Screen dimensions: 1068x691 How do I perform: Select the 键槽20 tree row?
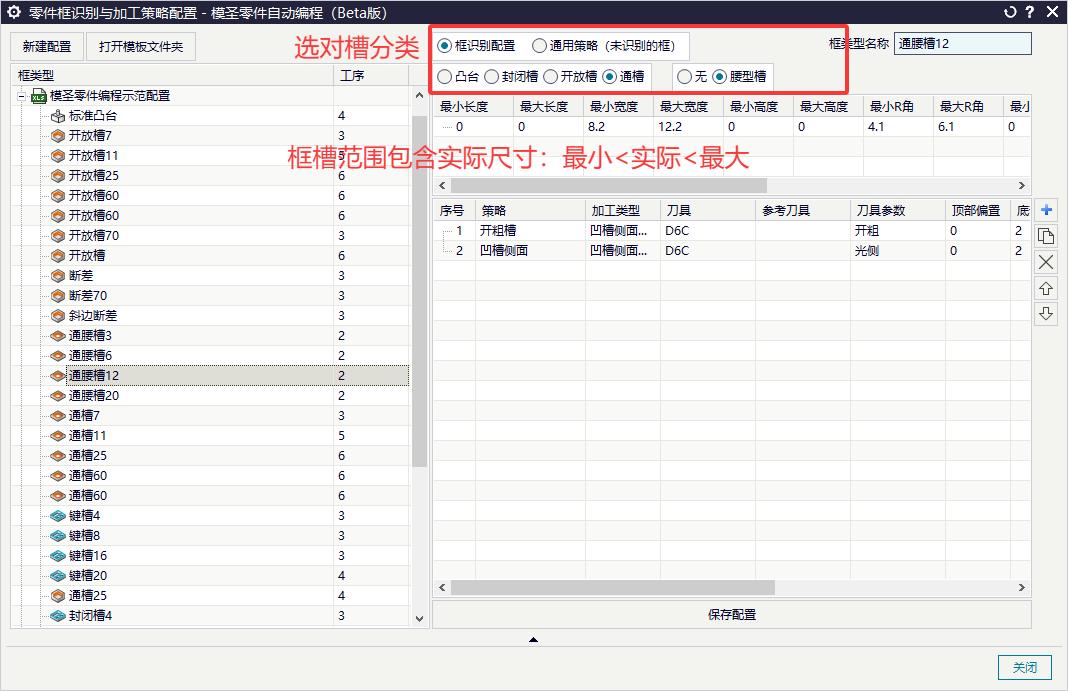211,576
